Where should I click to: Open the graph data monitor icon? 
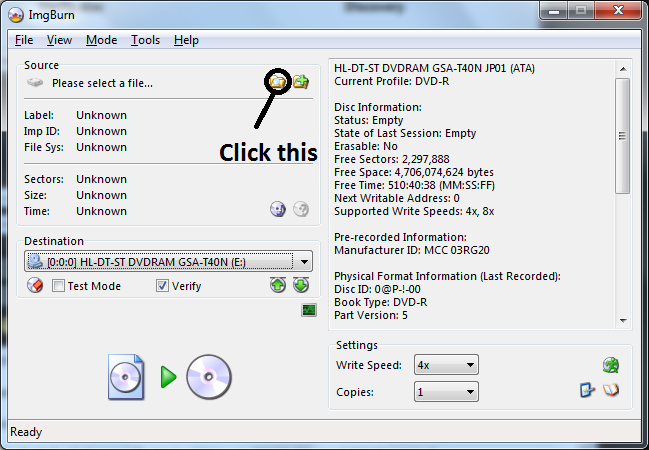pyautogui.click(x=309, y=310)
